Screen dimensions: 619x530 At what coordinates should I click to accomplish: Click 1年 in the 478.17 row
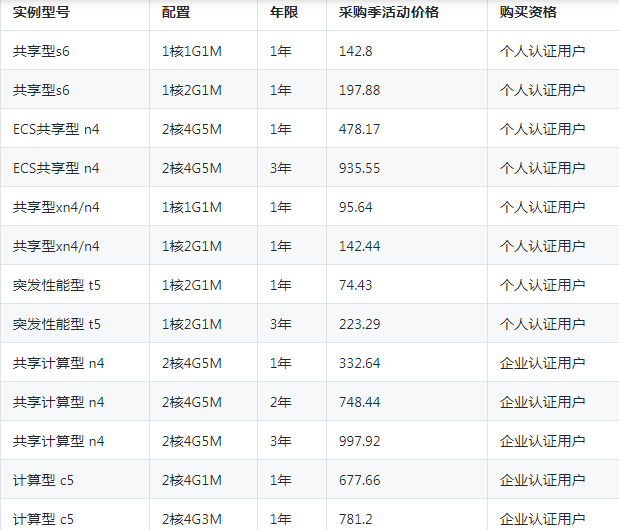click(x=281, y=129)
